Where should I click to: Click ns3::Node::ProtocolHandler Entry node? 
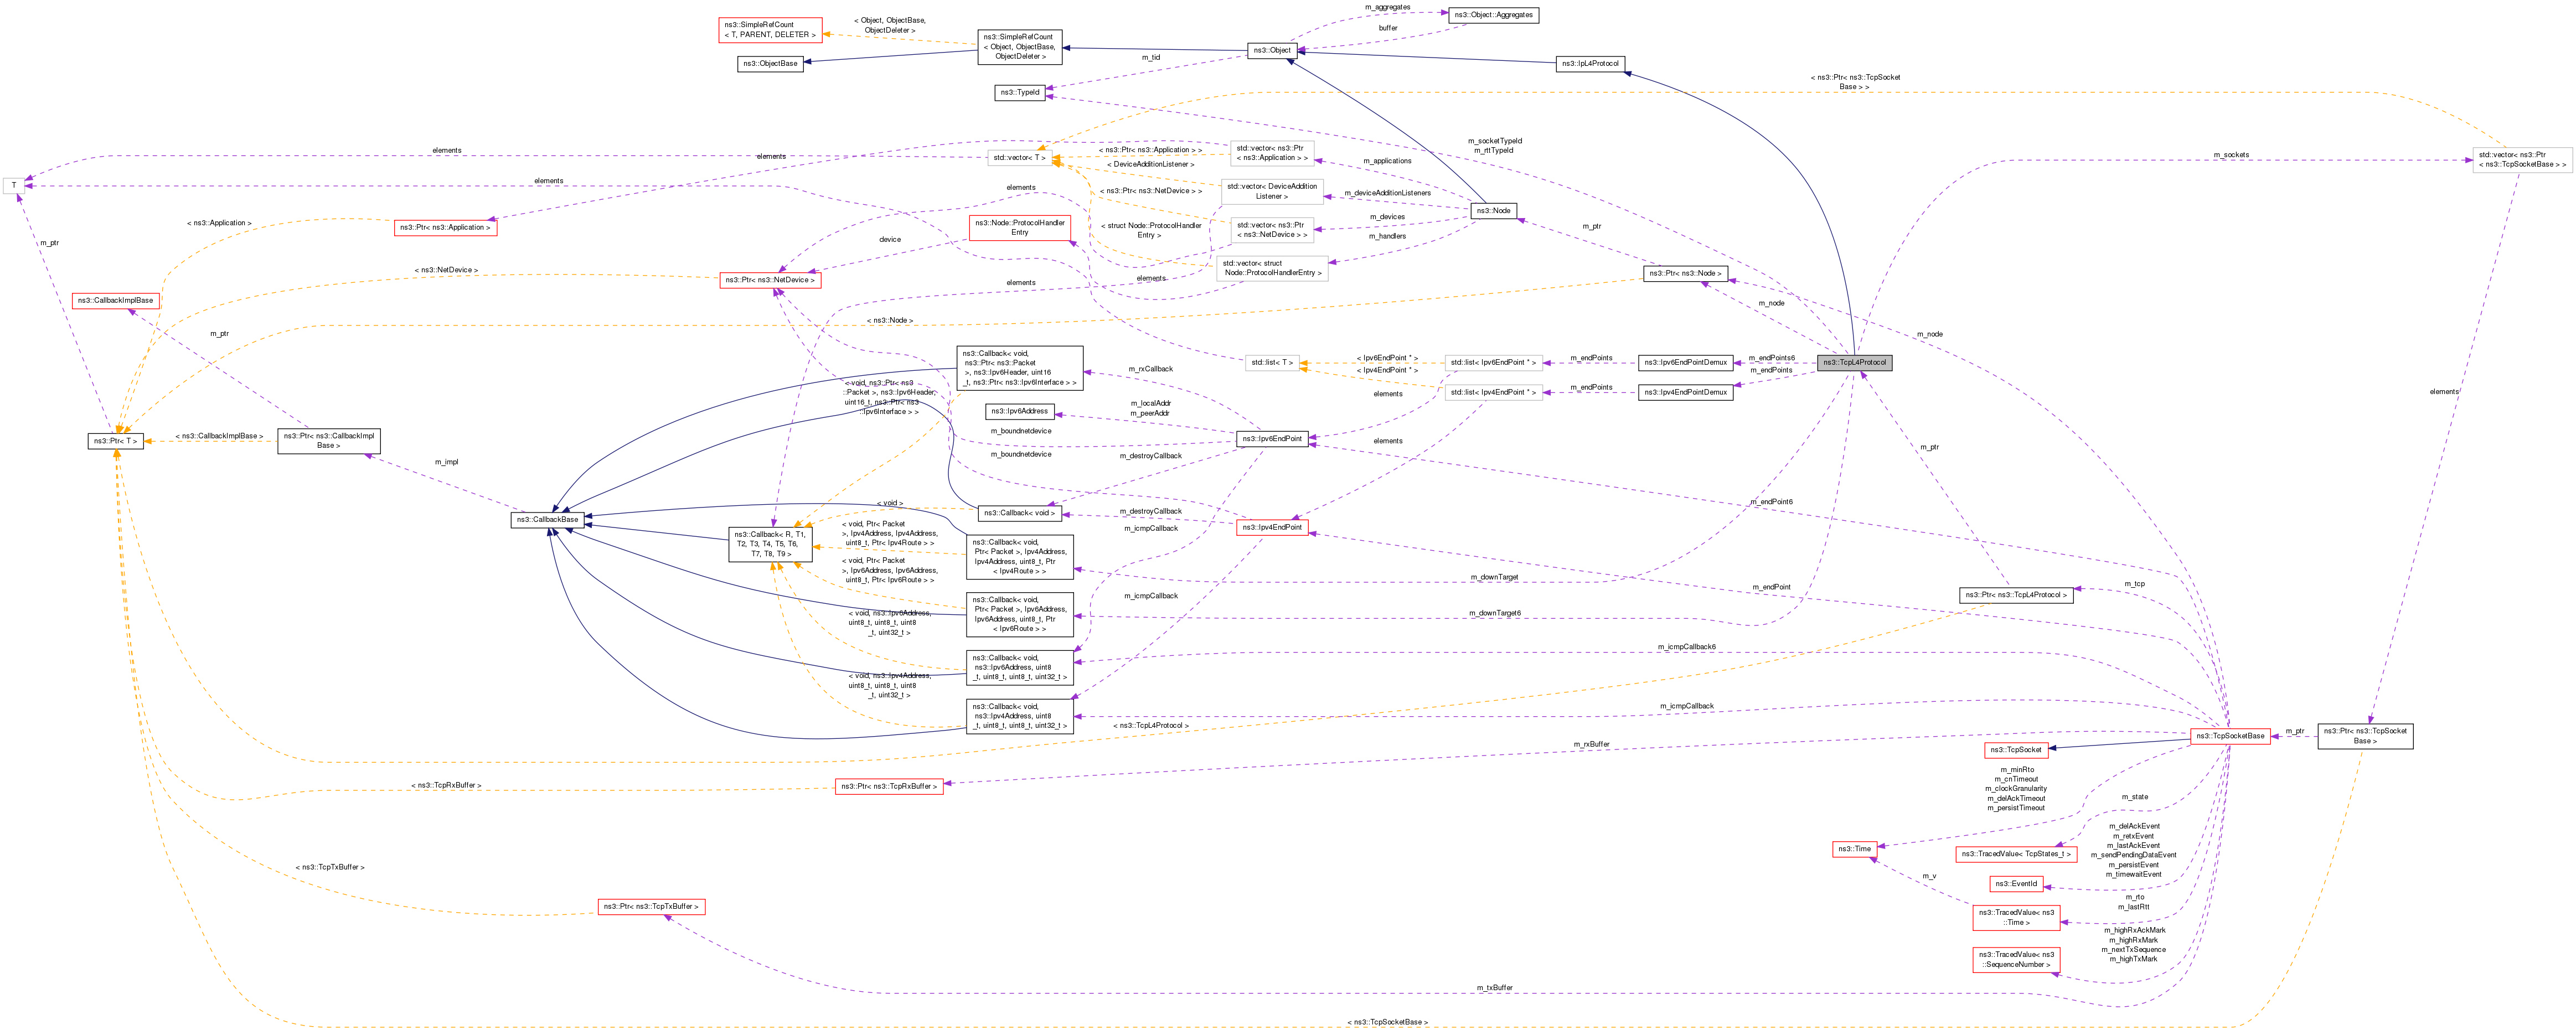coord(1019,227)
